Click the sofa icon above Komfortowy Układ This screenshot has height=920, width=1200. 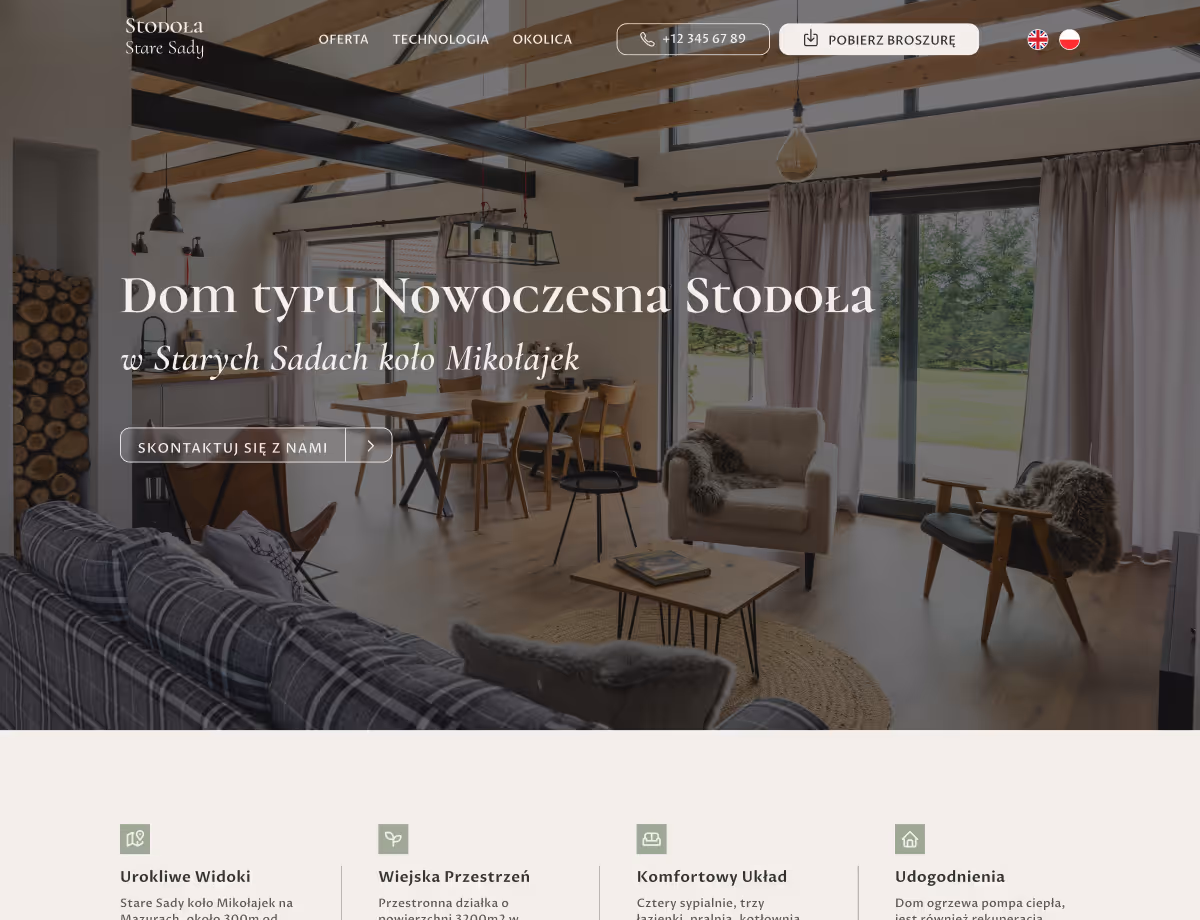pyautogui.click(x=652, y=839)
